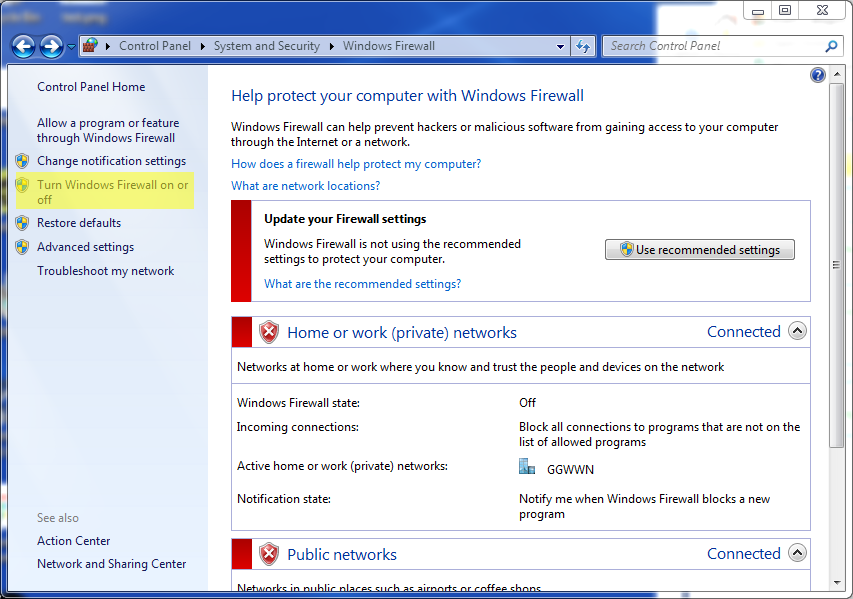This screenshot has width=853, height=599.
Task: Open How does a firewall help link
Action: pos(356,164)
